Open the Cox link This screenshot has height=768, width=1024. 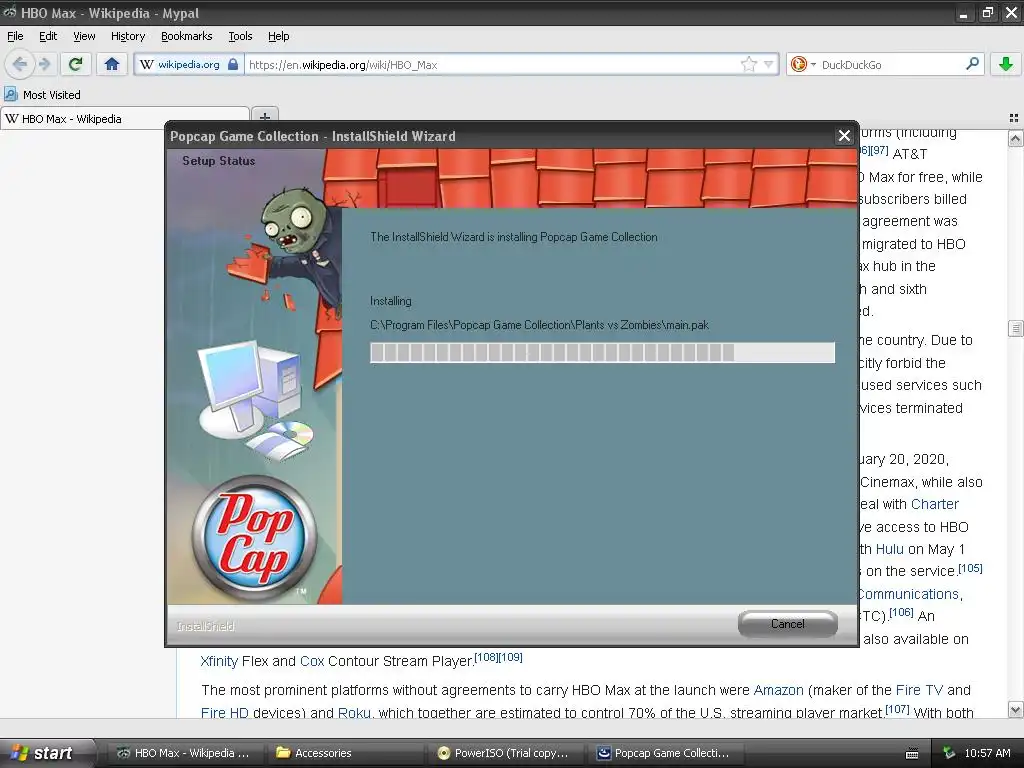coord(312,661)
